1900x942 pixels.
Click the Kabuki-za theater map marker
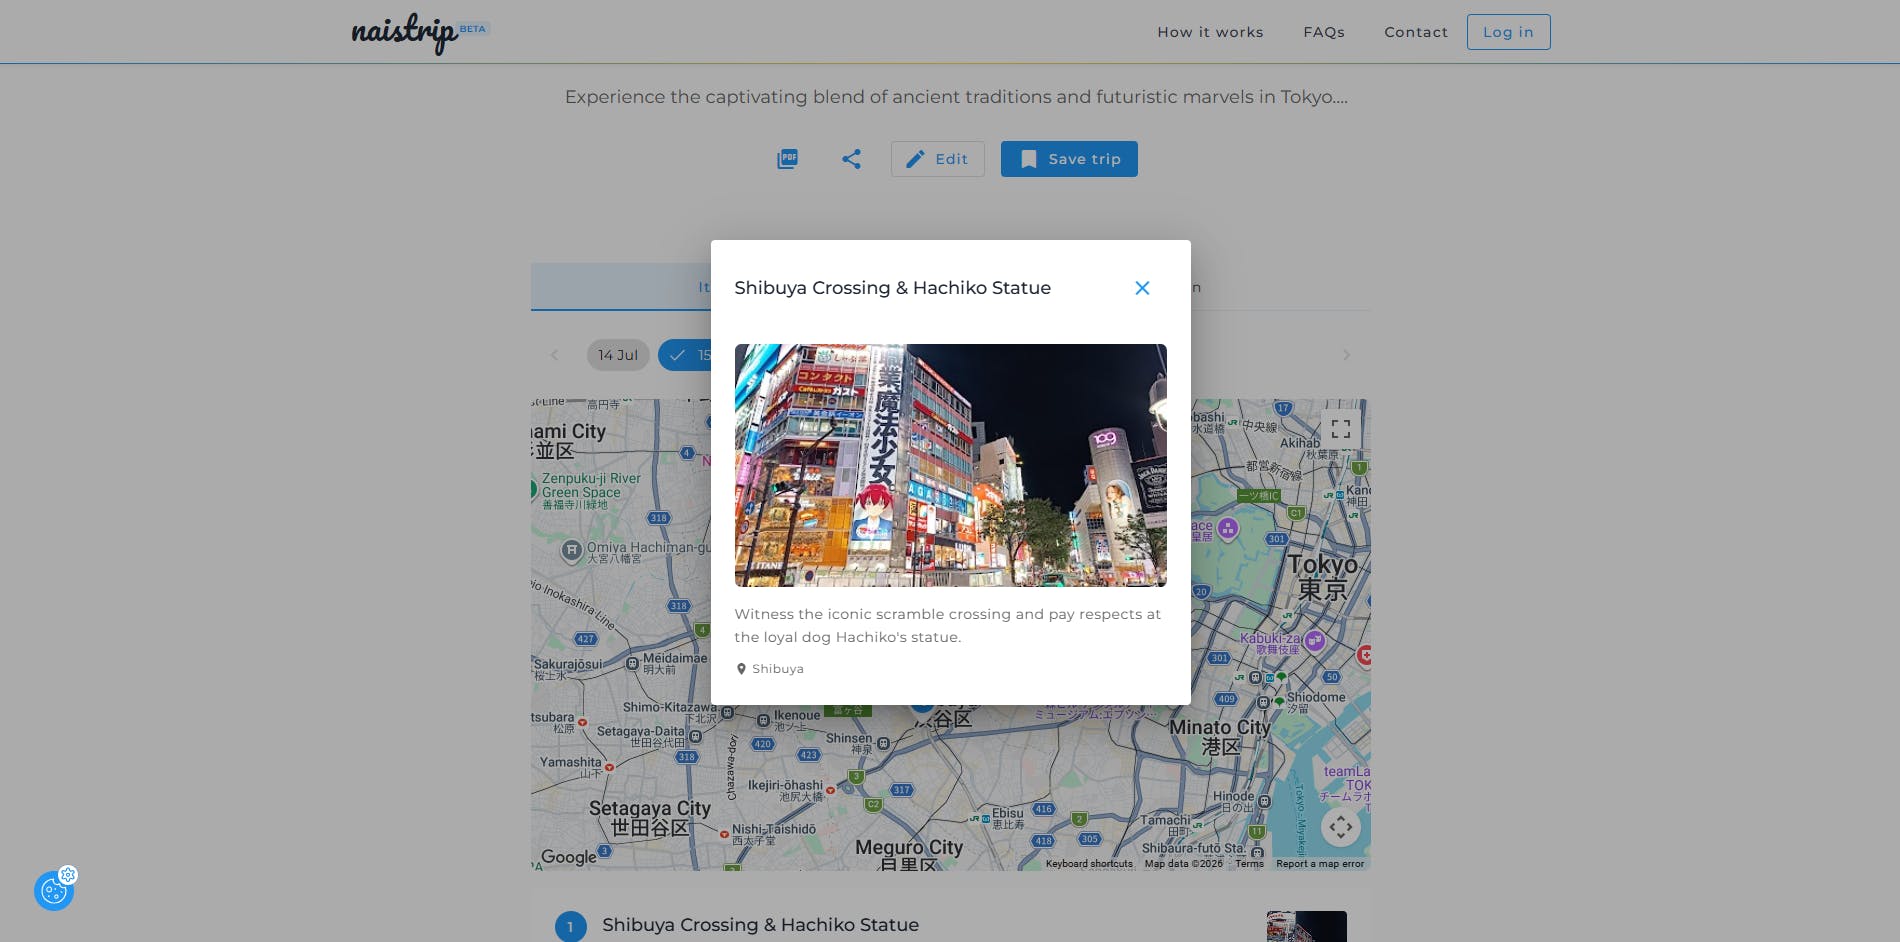click(1314, 641)
